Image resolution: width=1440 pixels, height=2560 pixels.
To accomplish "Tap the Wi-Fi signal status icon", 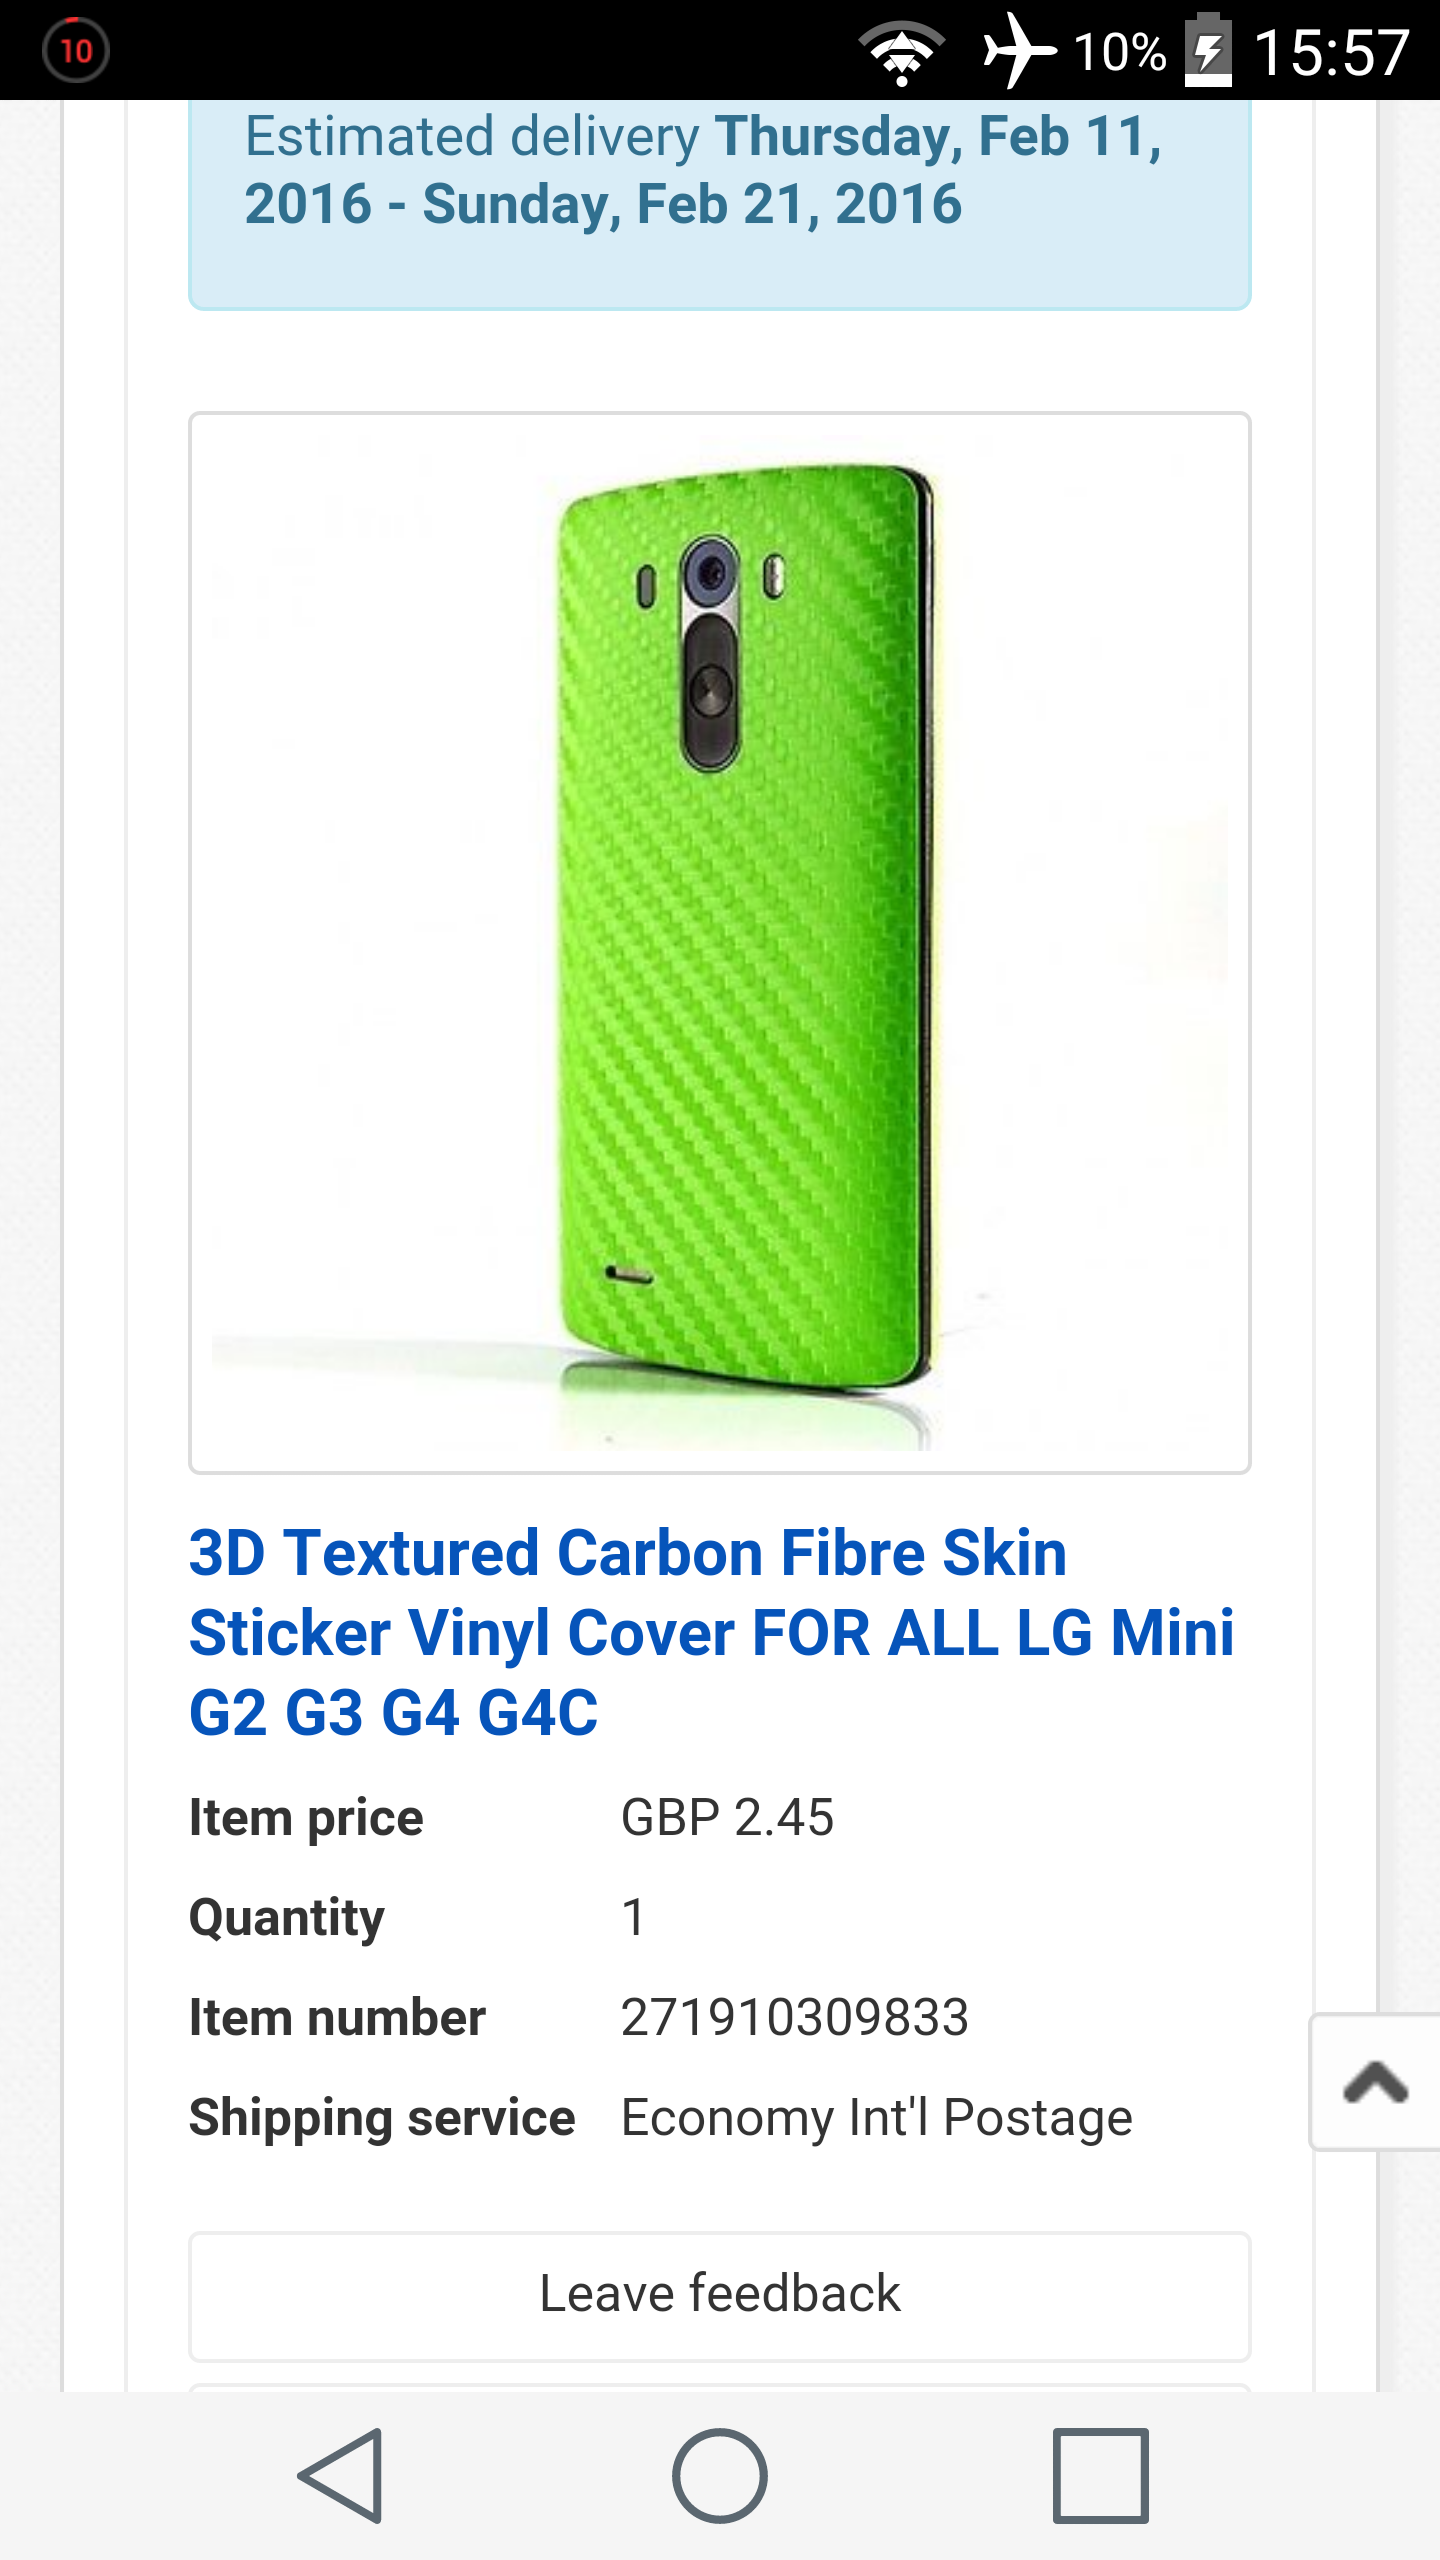I will coord(902,52).
